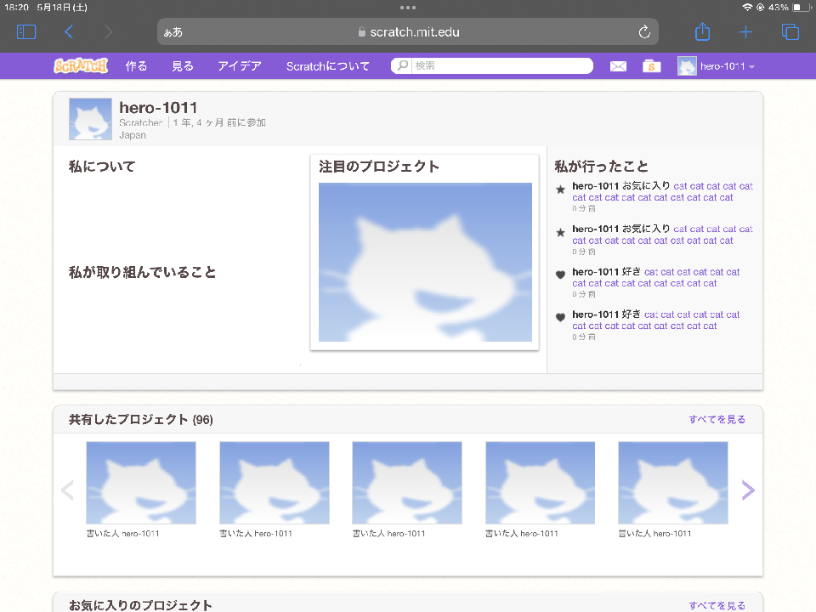Show all tabs overview icon

pos(790,32)
